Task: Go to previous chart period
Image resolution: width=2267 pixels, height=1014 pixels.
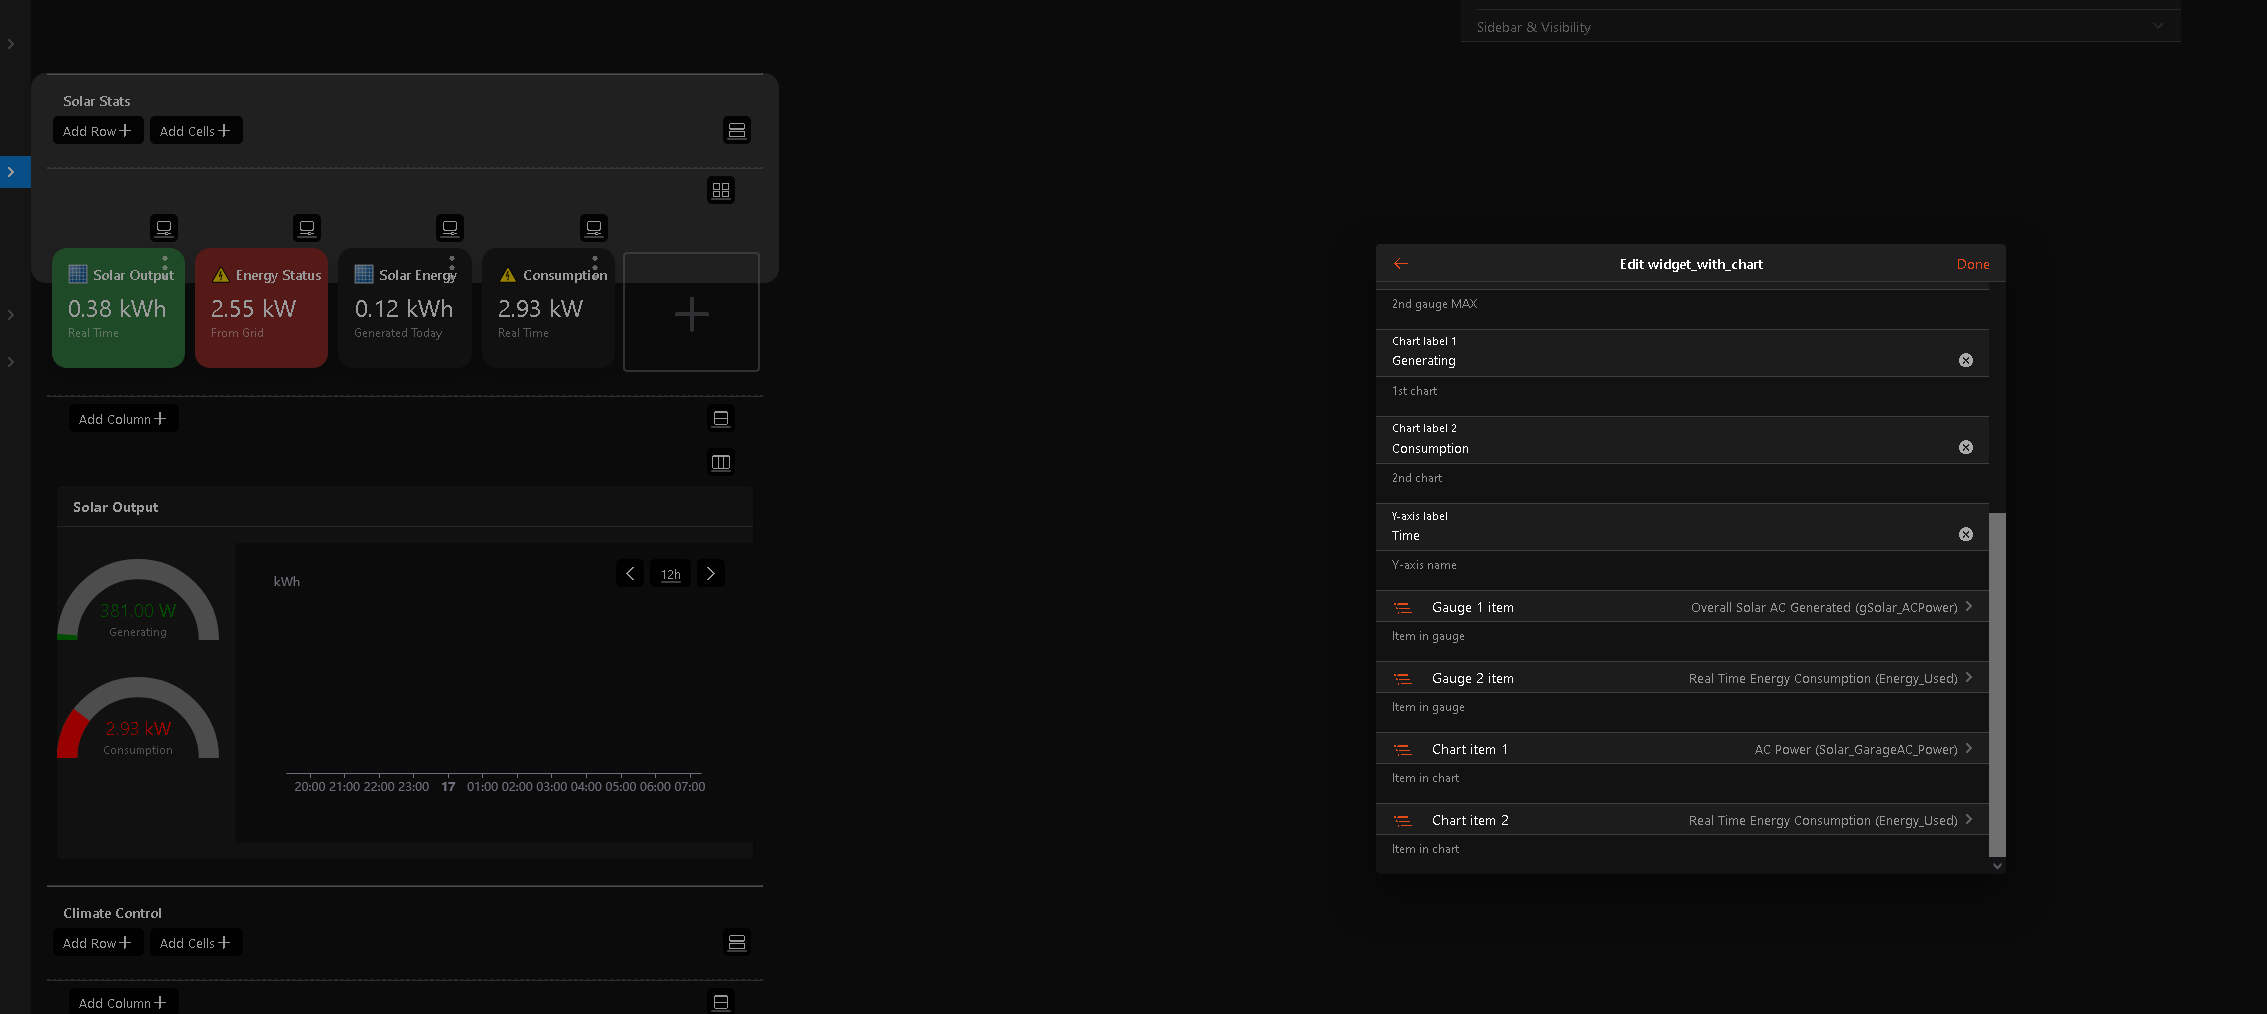Action: click(x=630, y=574)
